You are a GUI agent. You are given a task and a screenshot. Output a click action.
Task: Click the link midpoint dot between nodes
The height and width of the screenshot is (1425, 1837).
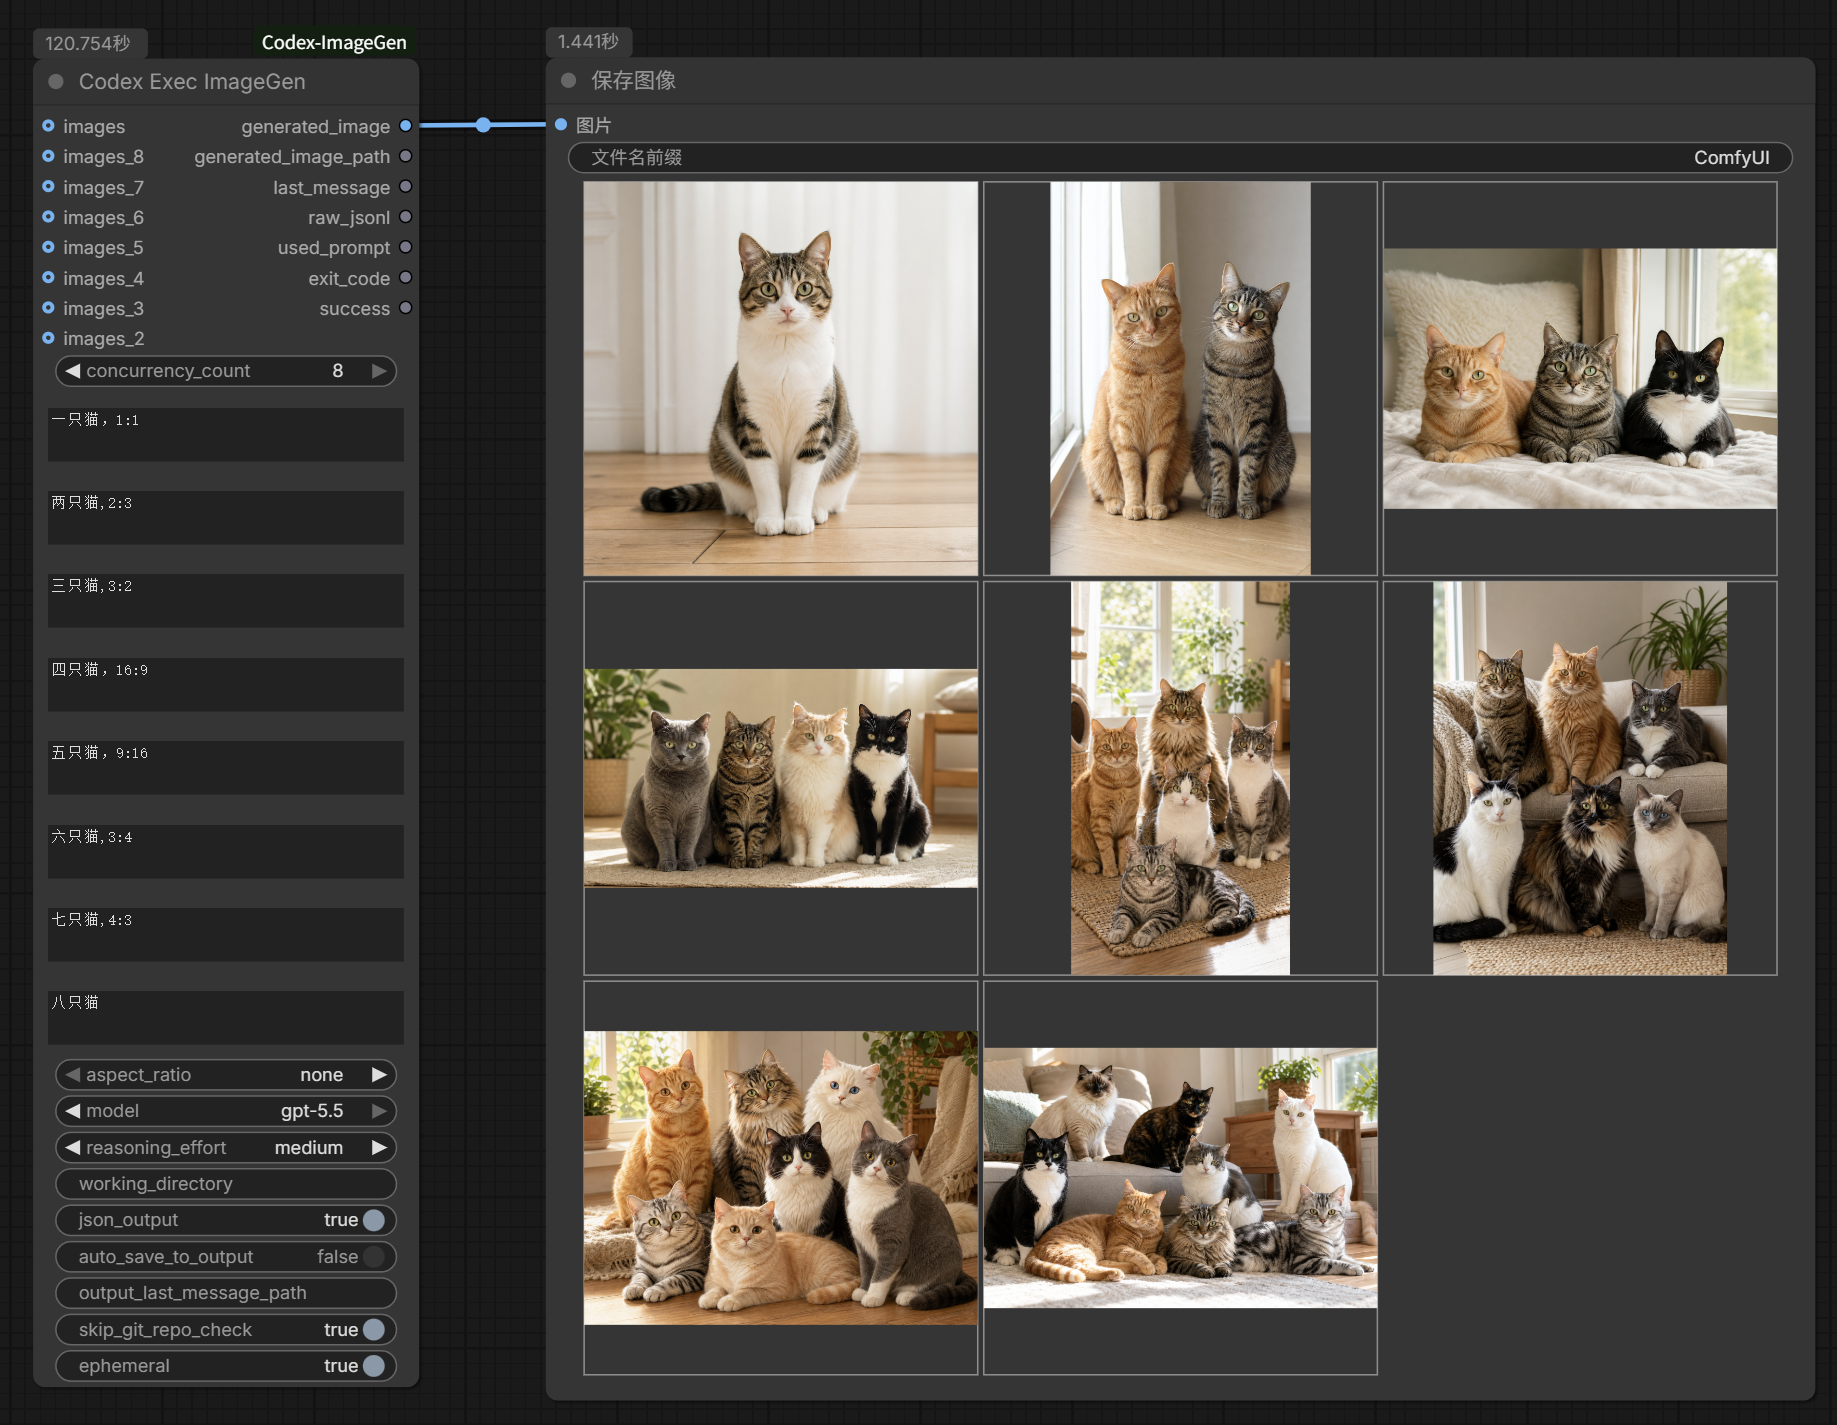coord(483,125)
